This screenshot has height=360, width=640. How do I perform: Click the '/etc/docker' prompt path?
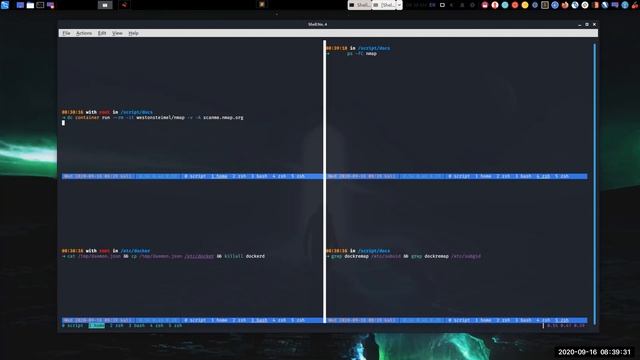pos(135,251)
